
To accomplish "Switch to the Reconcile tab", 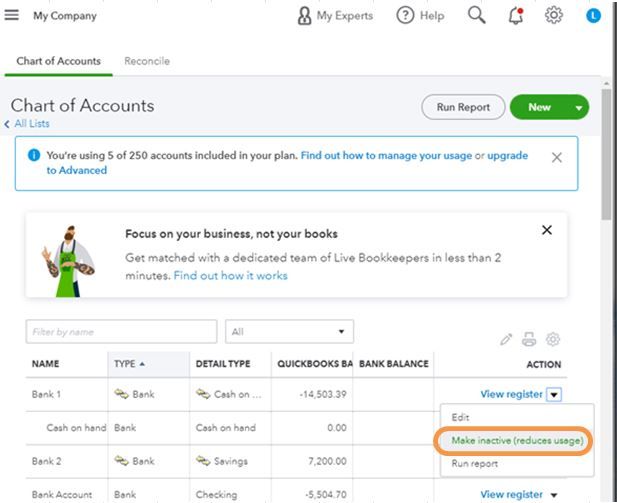I will (147, 61).
